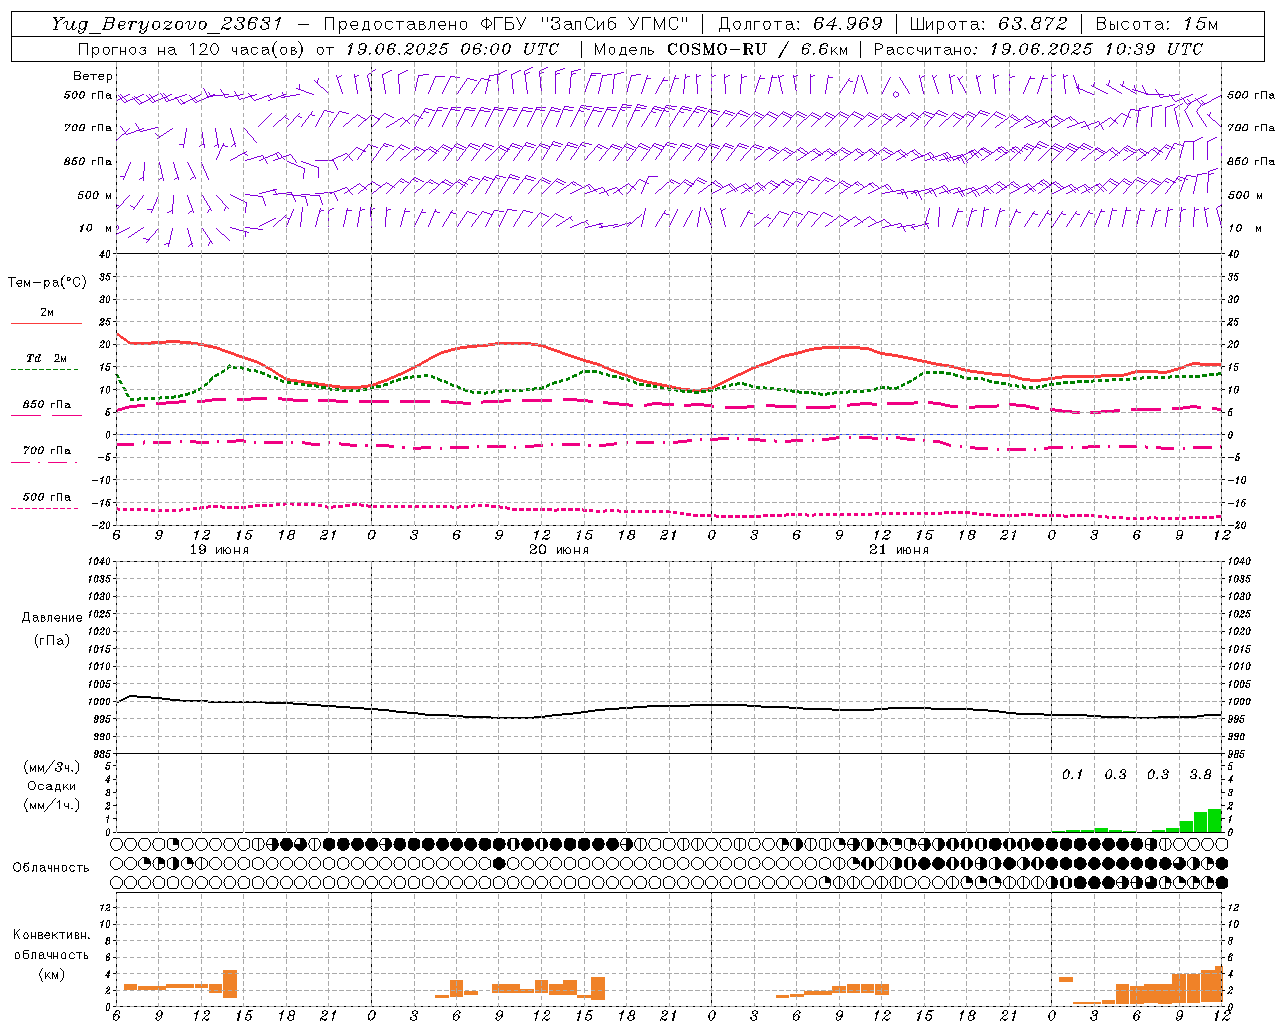Click the 2м red line legend entry
Image resolution: width=1280 pixels, height=1024 pixels.
(x=46, y=316)
